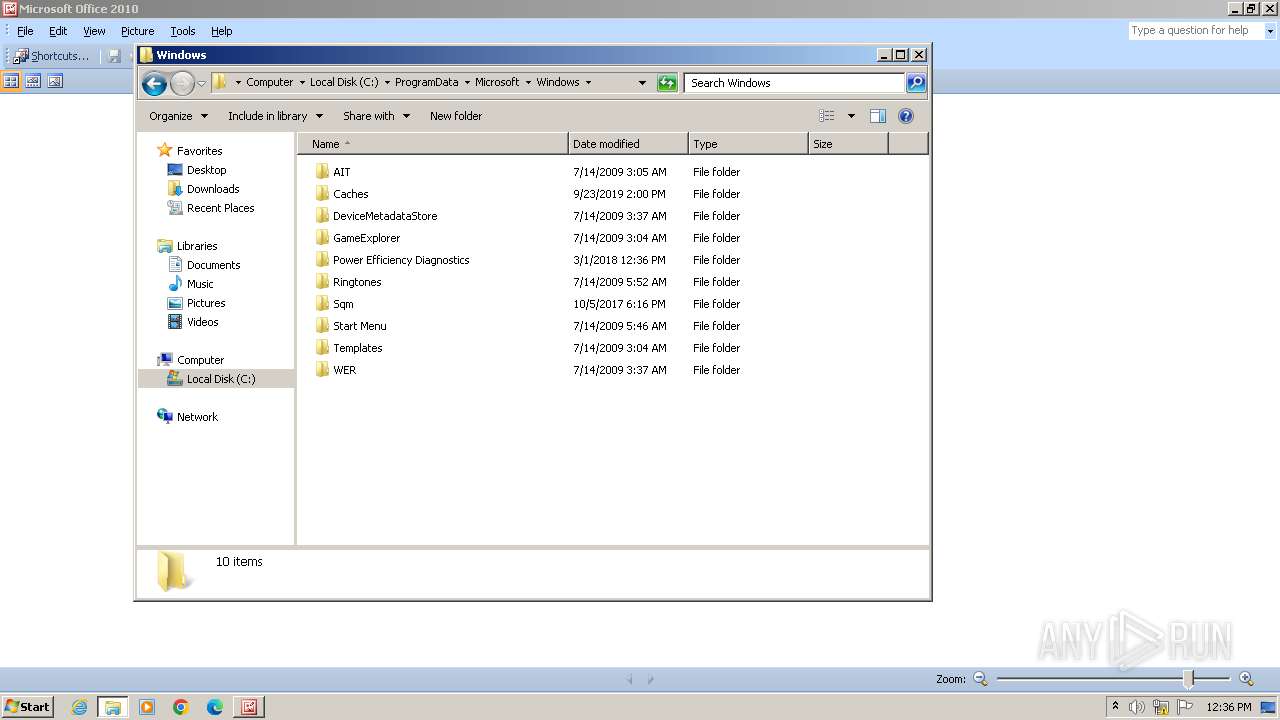Select Power Efficiency Diagnostics folder
This screenshot has height=720, width=1280.
click(x=401, y=260)
